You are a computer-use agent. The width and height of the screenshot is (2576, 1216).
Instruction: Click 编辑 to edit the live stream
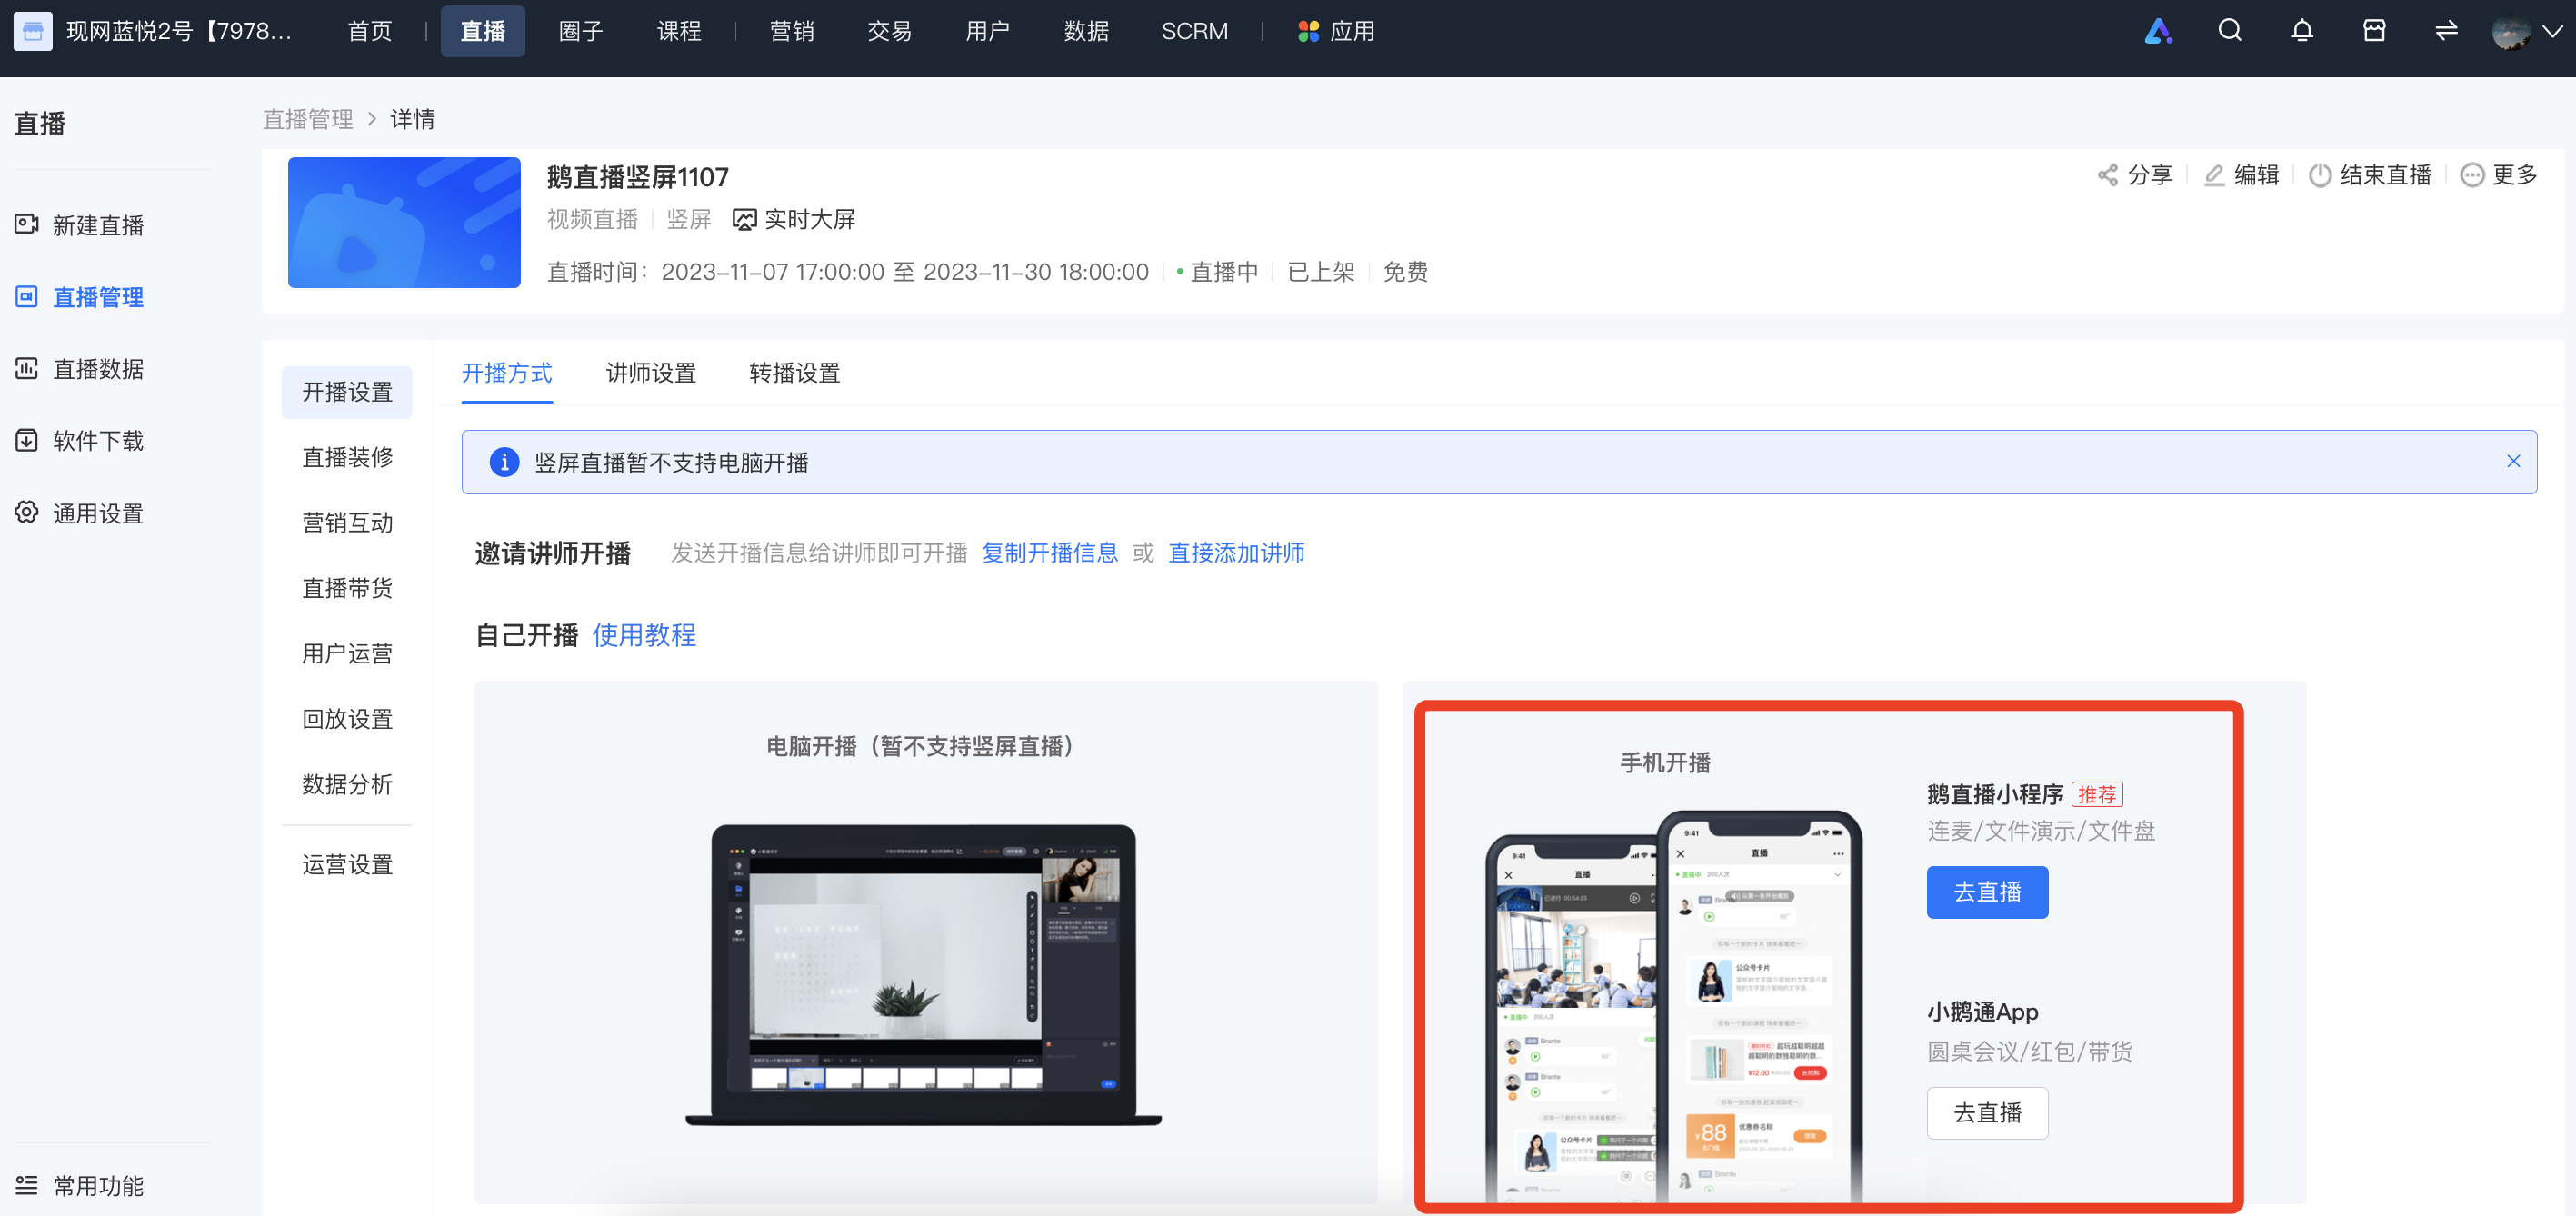pos(2241,175)
